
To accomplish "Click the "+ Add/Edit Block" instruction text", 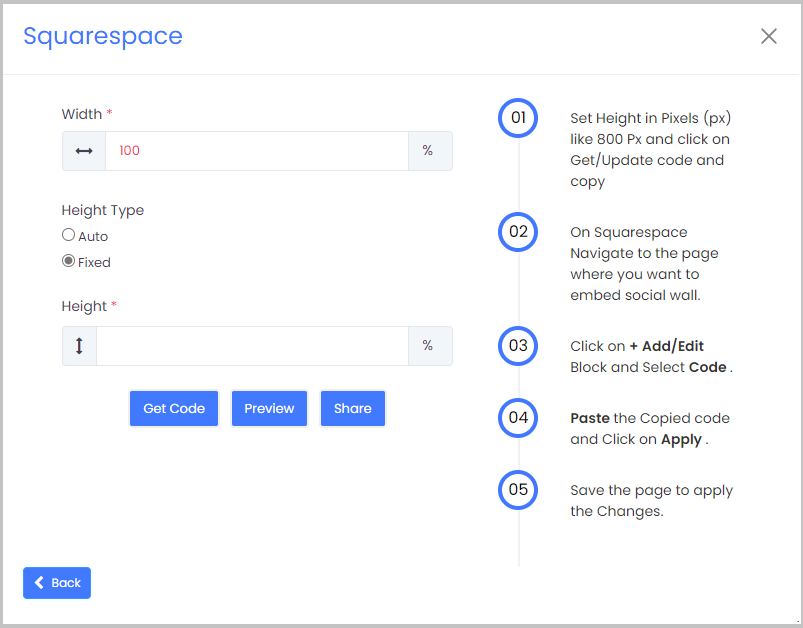I will tap(651, 357).
